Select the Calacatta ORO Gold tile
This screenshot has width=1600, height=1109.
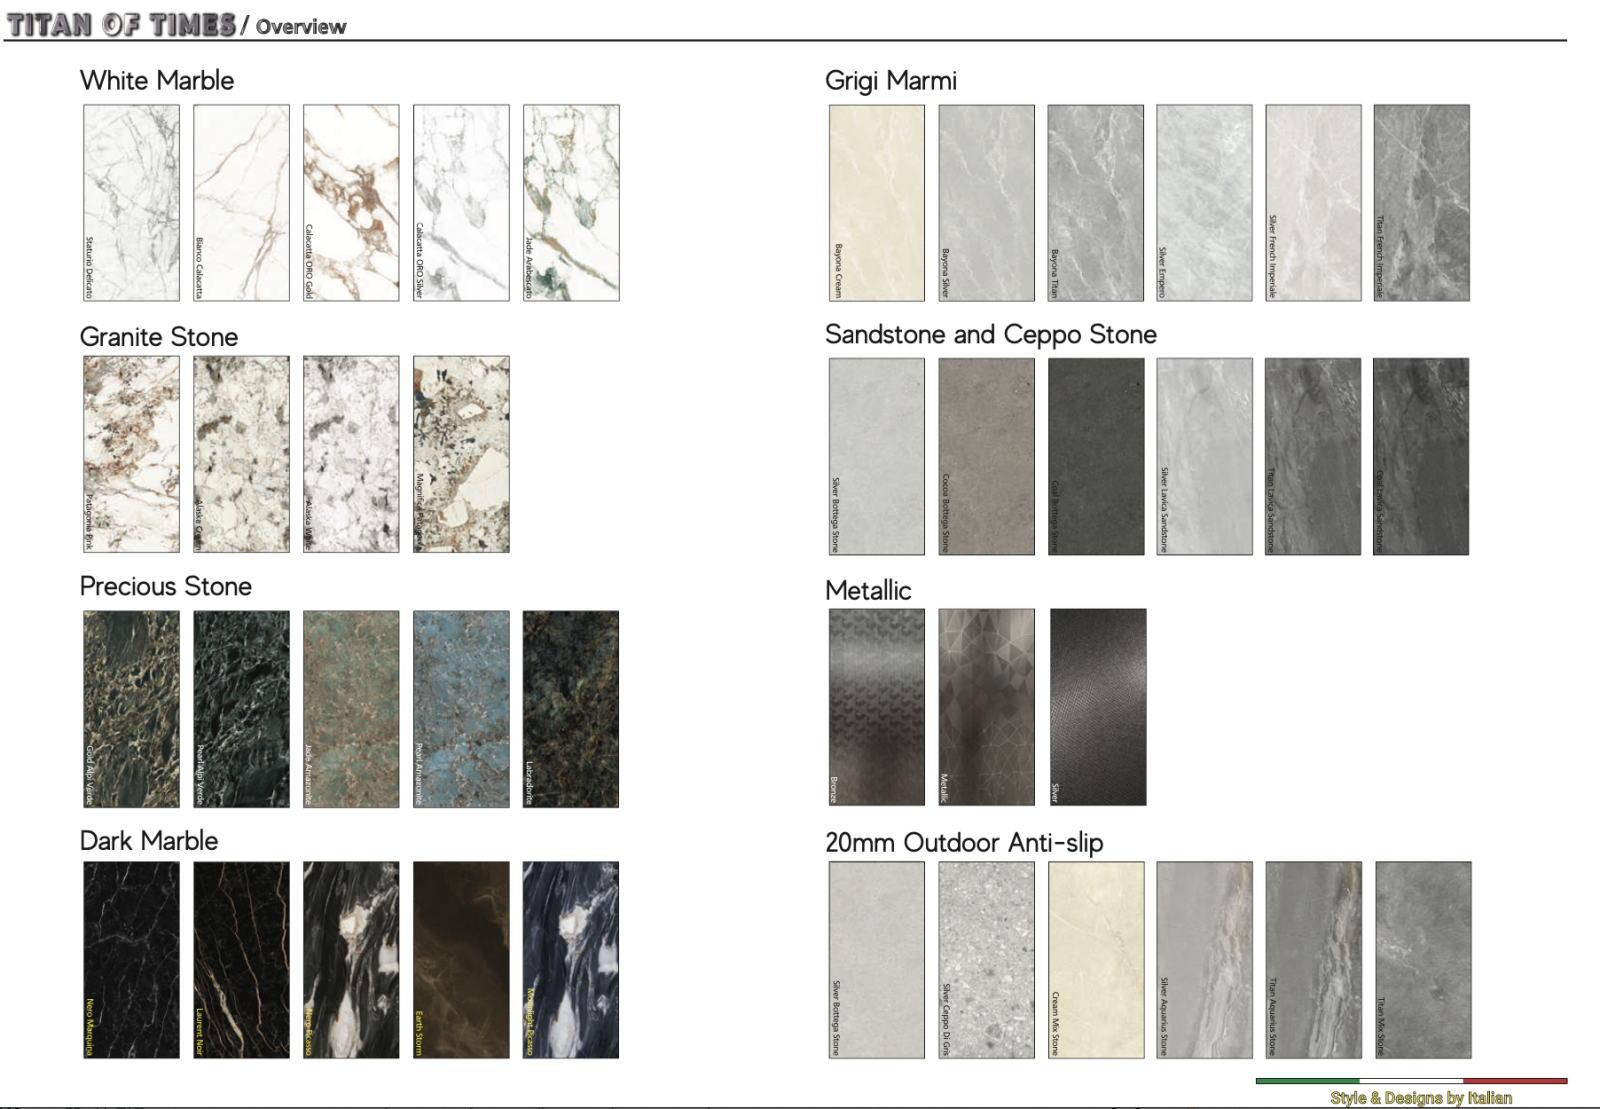(351, 203)
